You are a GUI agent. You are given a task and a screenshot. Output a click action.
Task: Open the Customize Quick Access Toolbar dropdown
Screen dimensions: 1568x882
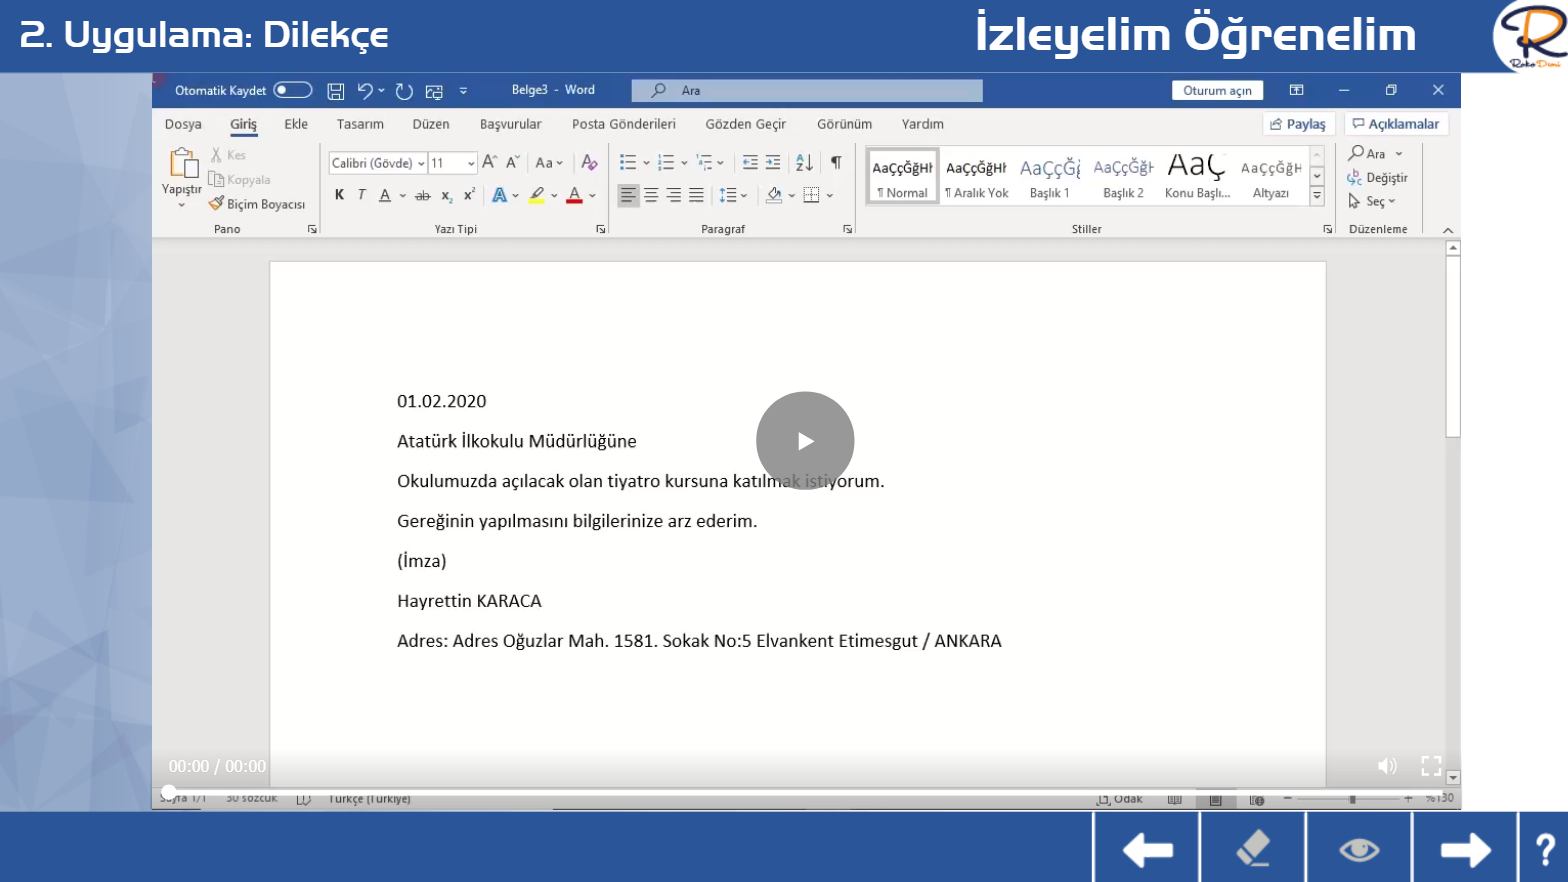463,91
